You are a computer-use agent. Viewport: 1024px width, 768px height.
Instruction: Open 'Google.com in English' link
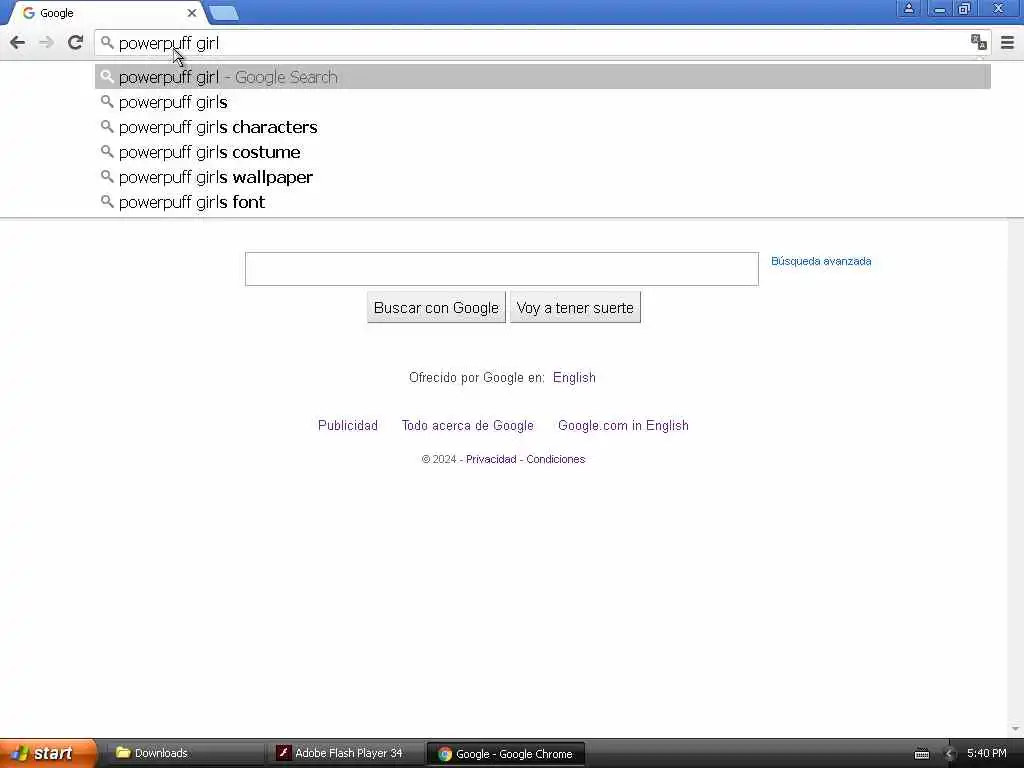(x=623, y=425)
